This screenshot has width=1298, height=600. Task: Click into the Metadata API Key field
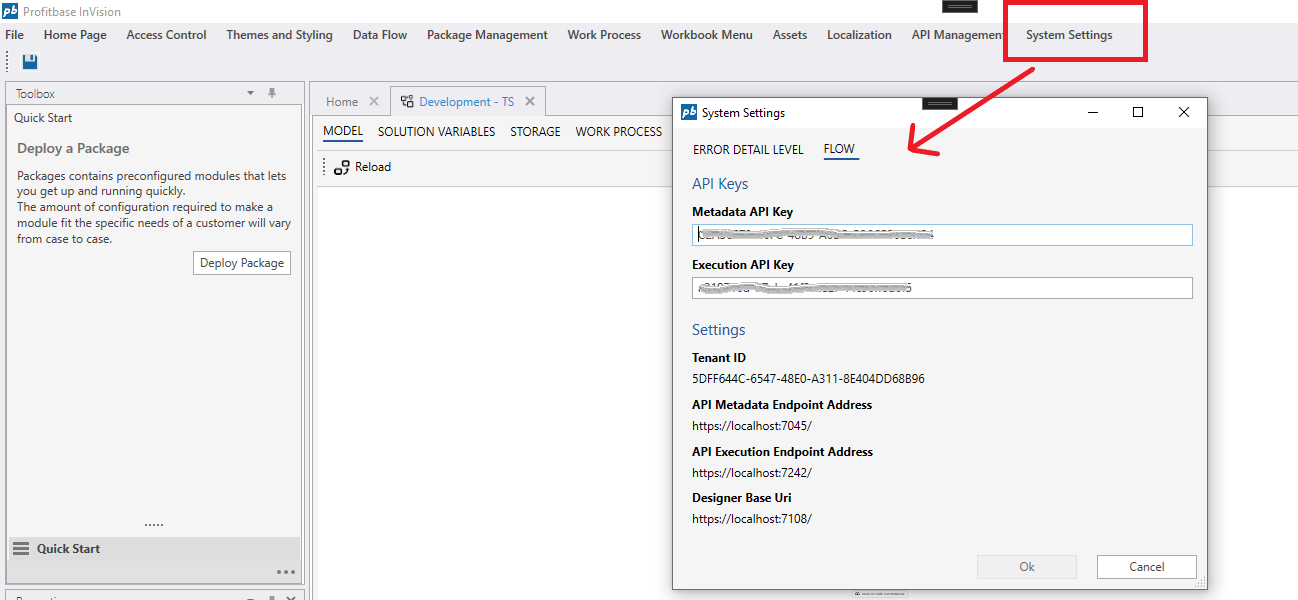942,235
